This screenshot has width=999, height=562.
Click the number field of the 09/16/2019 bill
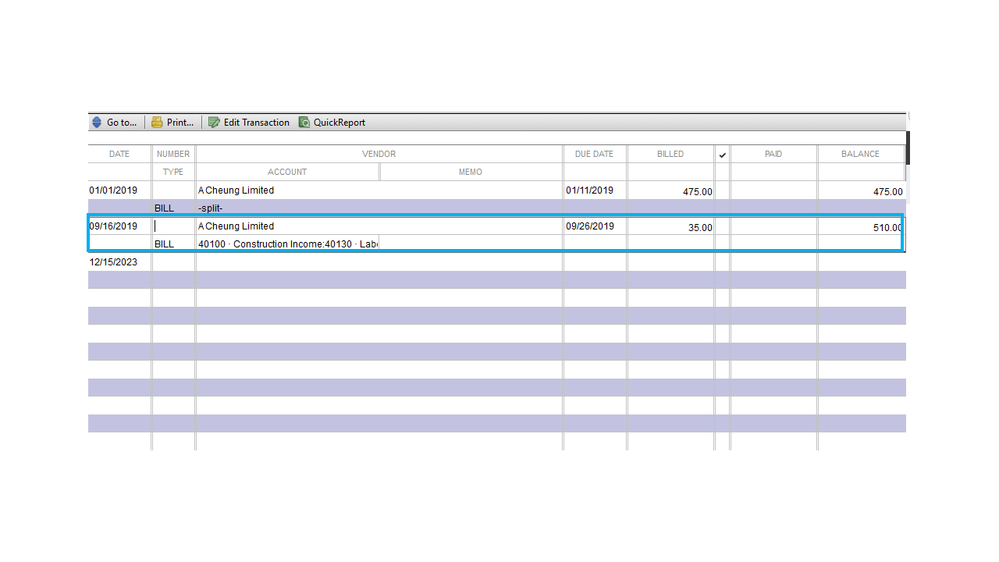tap(173, 226)
